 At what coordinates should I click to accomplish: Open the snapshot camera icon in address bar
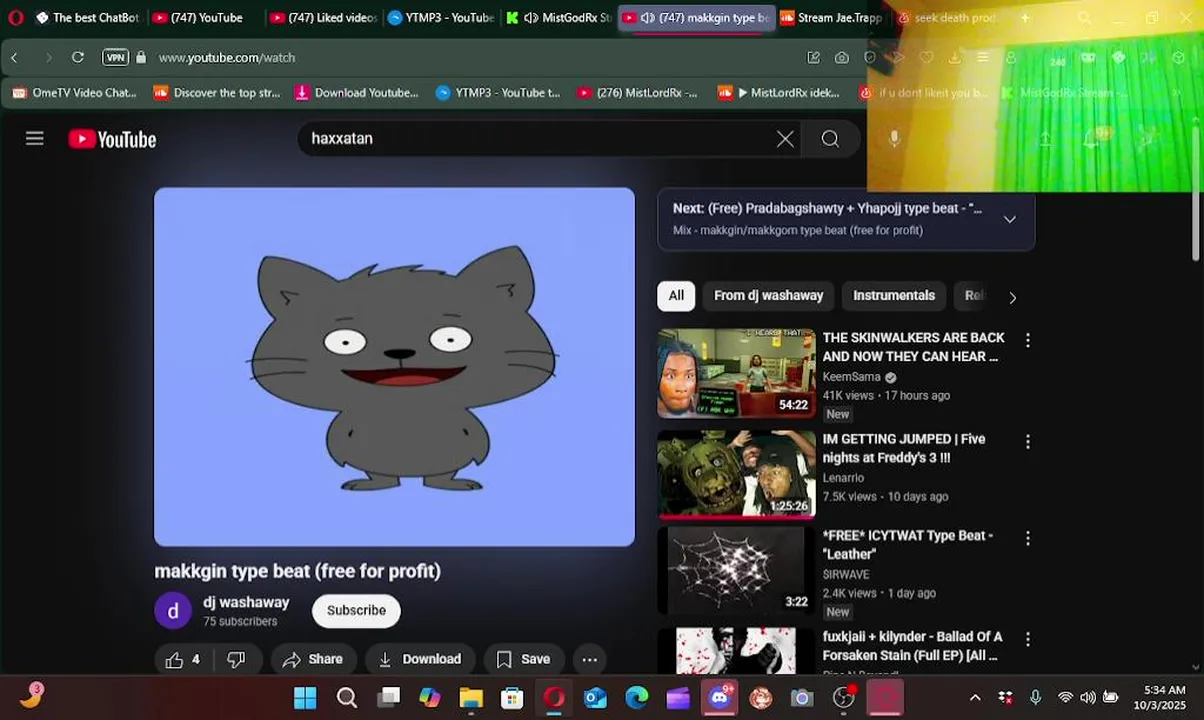click(x=842, y=58)
